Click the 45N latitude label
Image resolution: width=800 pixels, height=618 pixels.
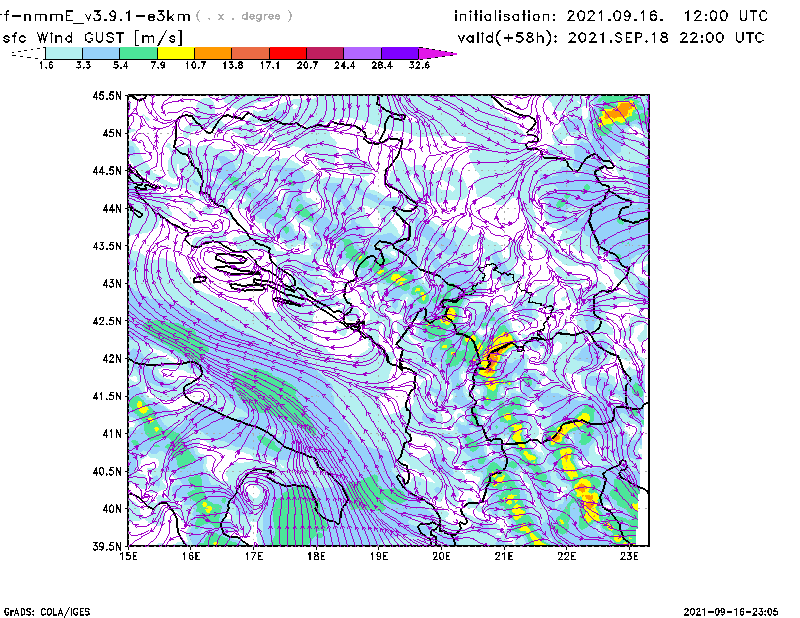pyautogui.click(x=112, y=133)
